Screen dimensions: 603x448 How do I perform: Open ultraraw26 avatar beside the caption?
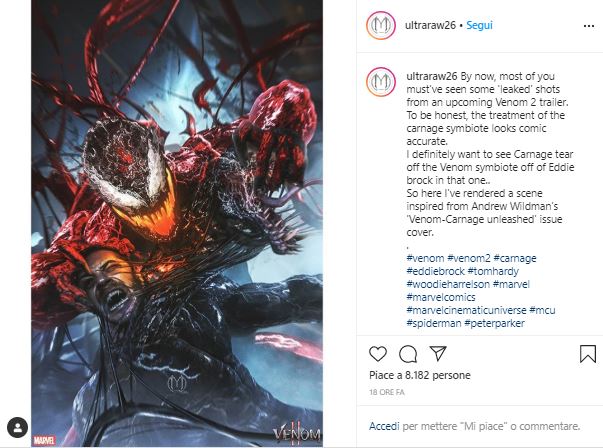point(381,82)
